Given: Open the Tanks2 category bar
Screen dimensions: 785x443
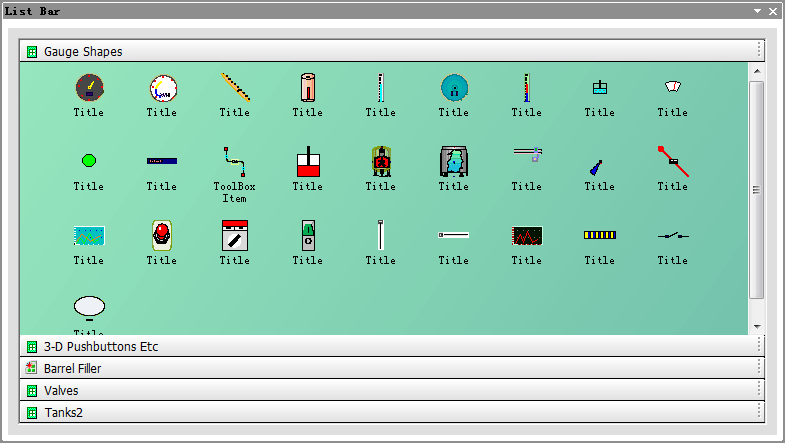Looking at the screenshot, I should tap(61, 412).
